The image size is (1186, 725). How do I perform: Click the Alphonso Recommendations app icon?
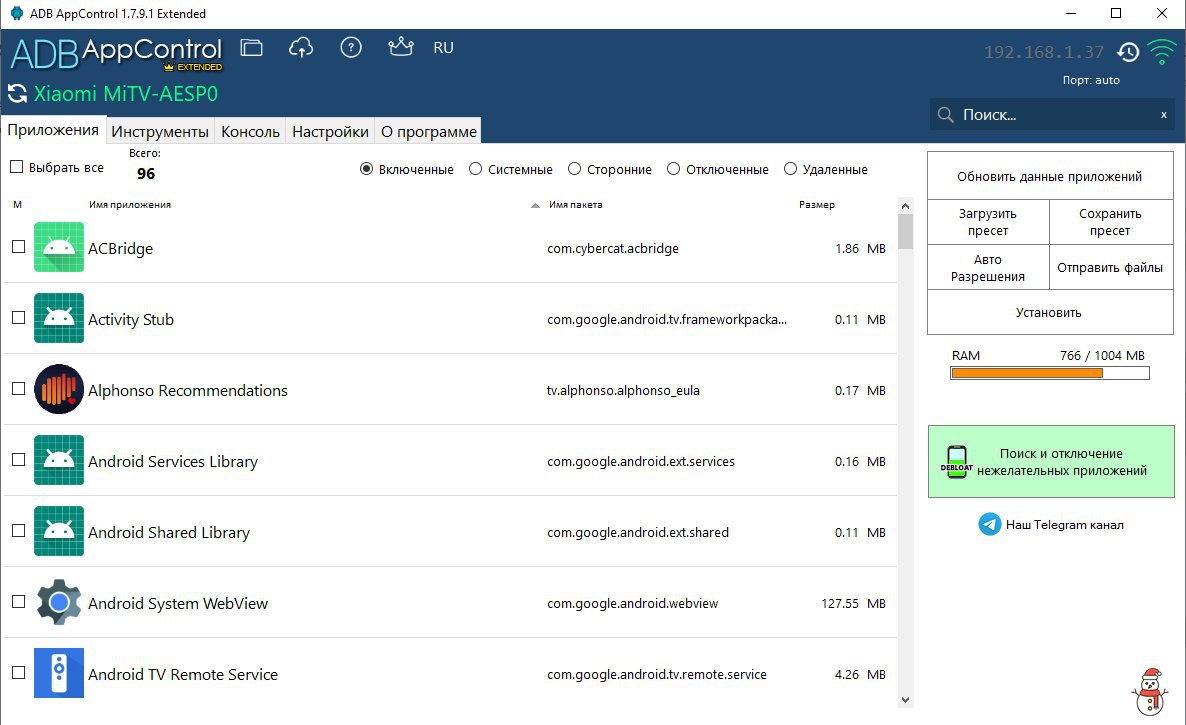point(59,389)
